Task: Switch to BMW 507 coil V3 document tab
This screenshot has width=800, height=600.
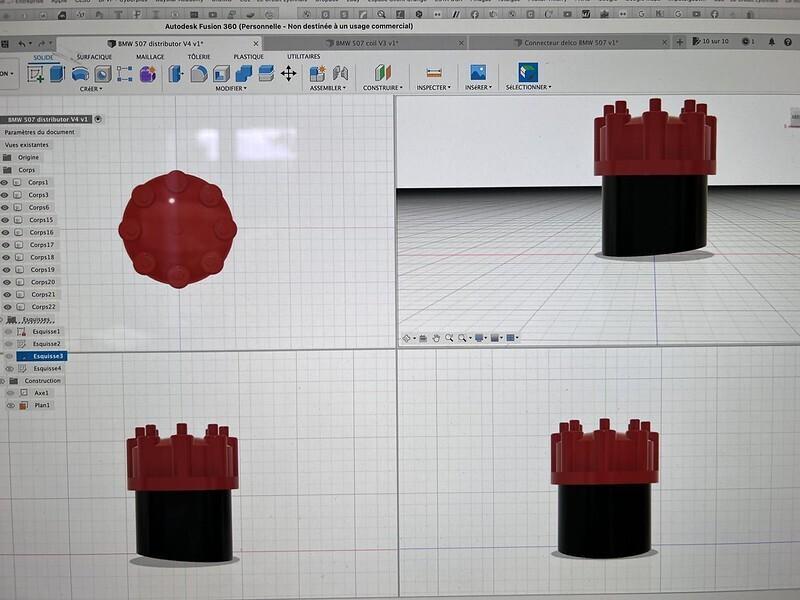Action: tap(365, 43)
